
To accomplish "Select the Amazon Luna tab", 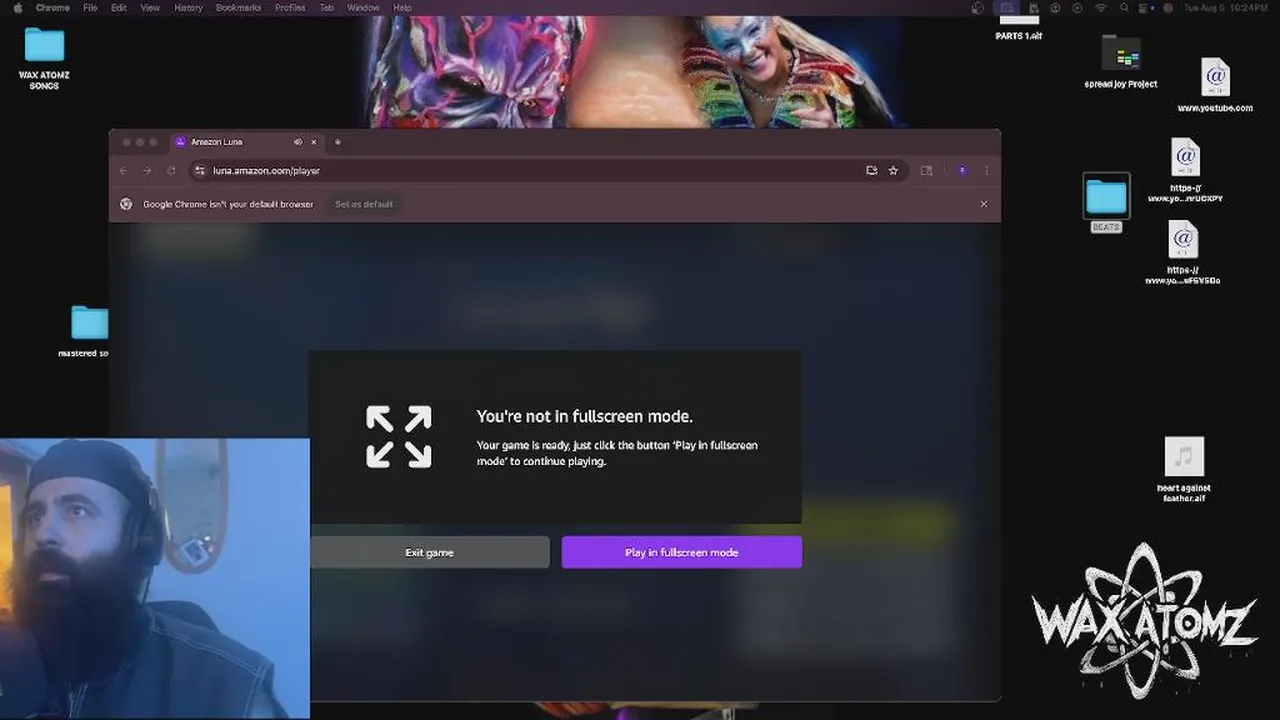I will (246, 142).
